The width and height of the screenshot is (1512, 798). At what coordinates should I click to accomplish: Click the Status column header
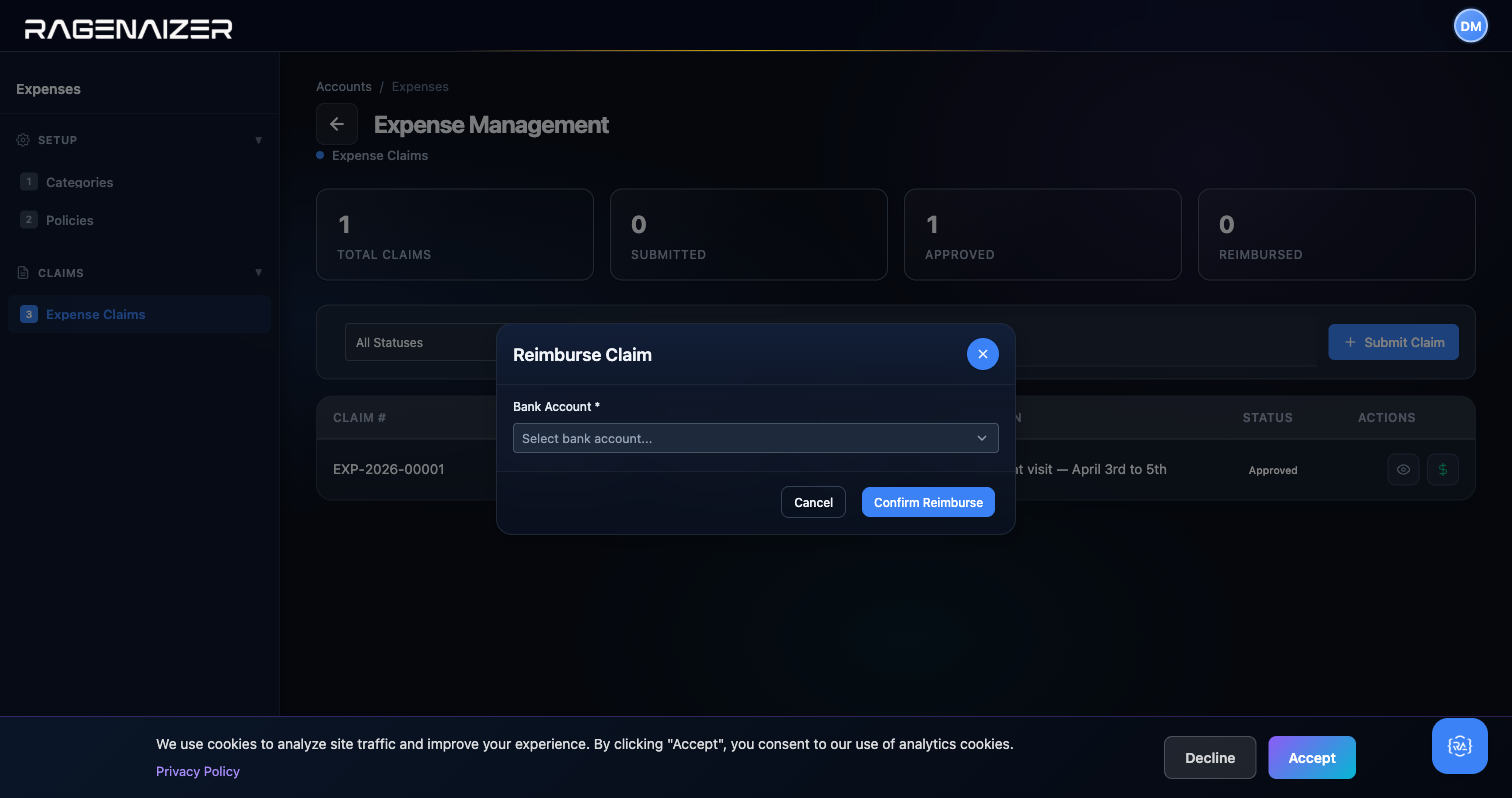pos(1268,418)
